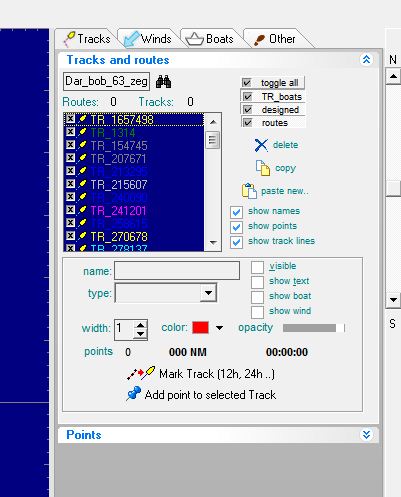Toggle the checkbox of track TR_1657498
This screenshot has width=401, height=497.
point(70,119)
